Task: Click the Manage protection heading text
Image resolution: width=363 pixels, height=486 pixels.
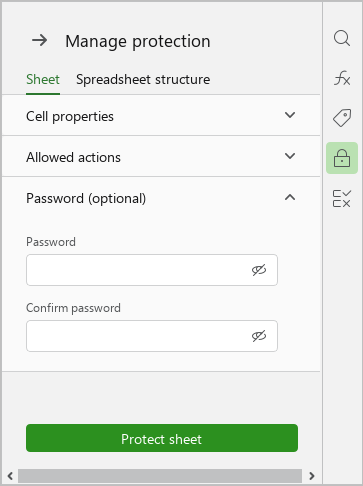Action: tap(138, 41)
